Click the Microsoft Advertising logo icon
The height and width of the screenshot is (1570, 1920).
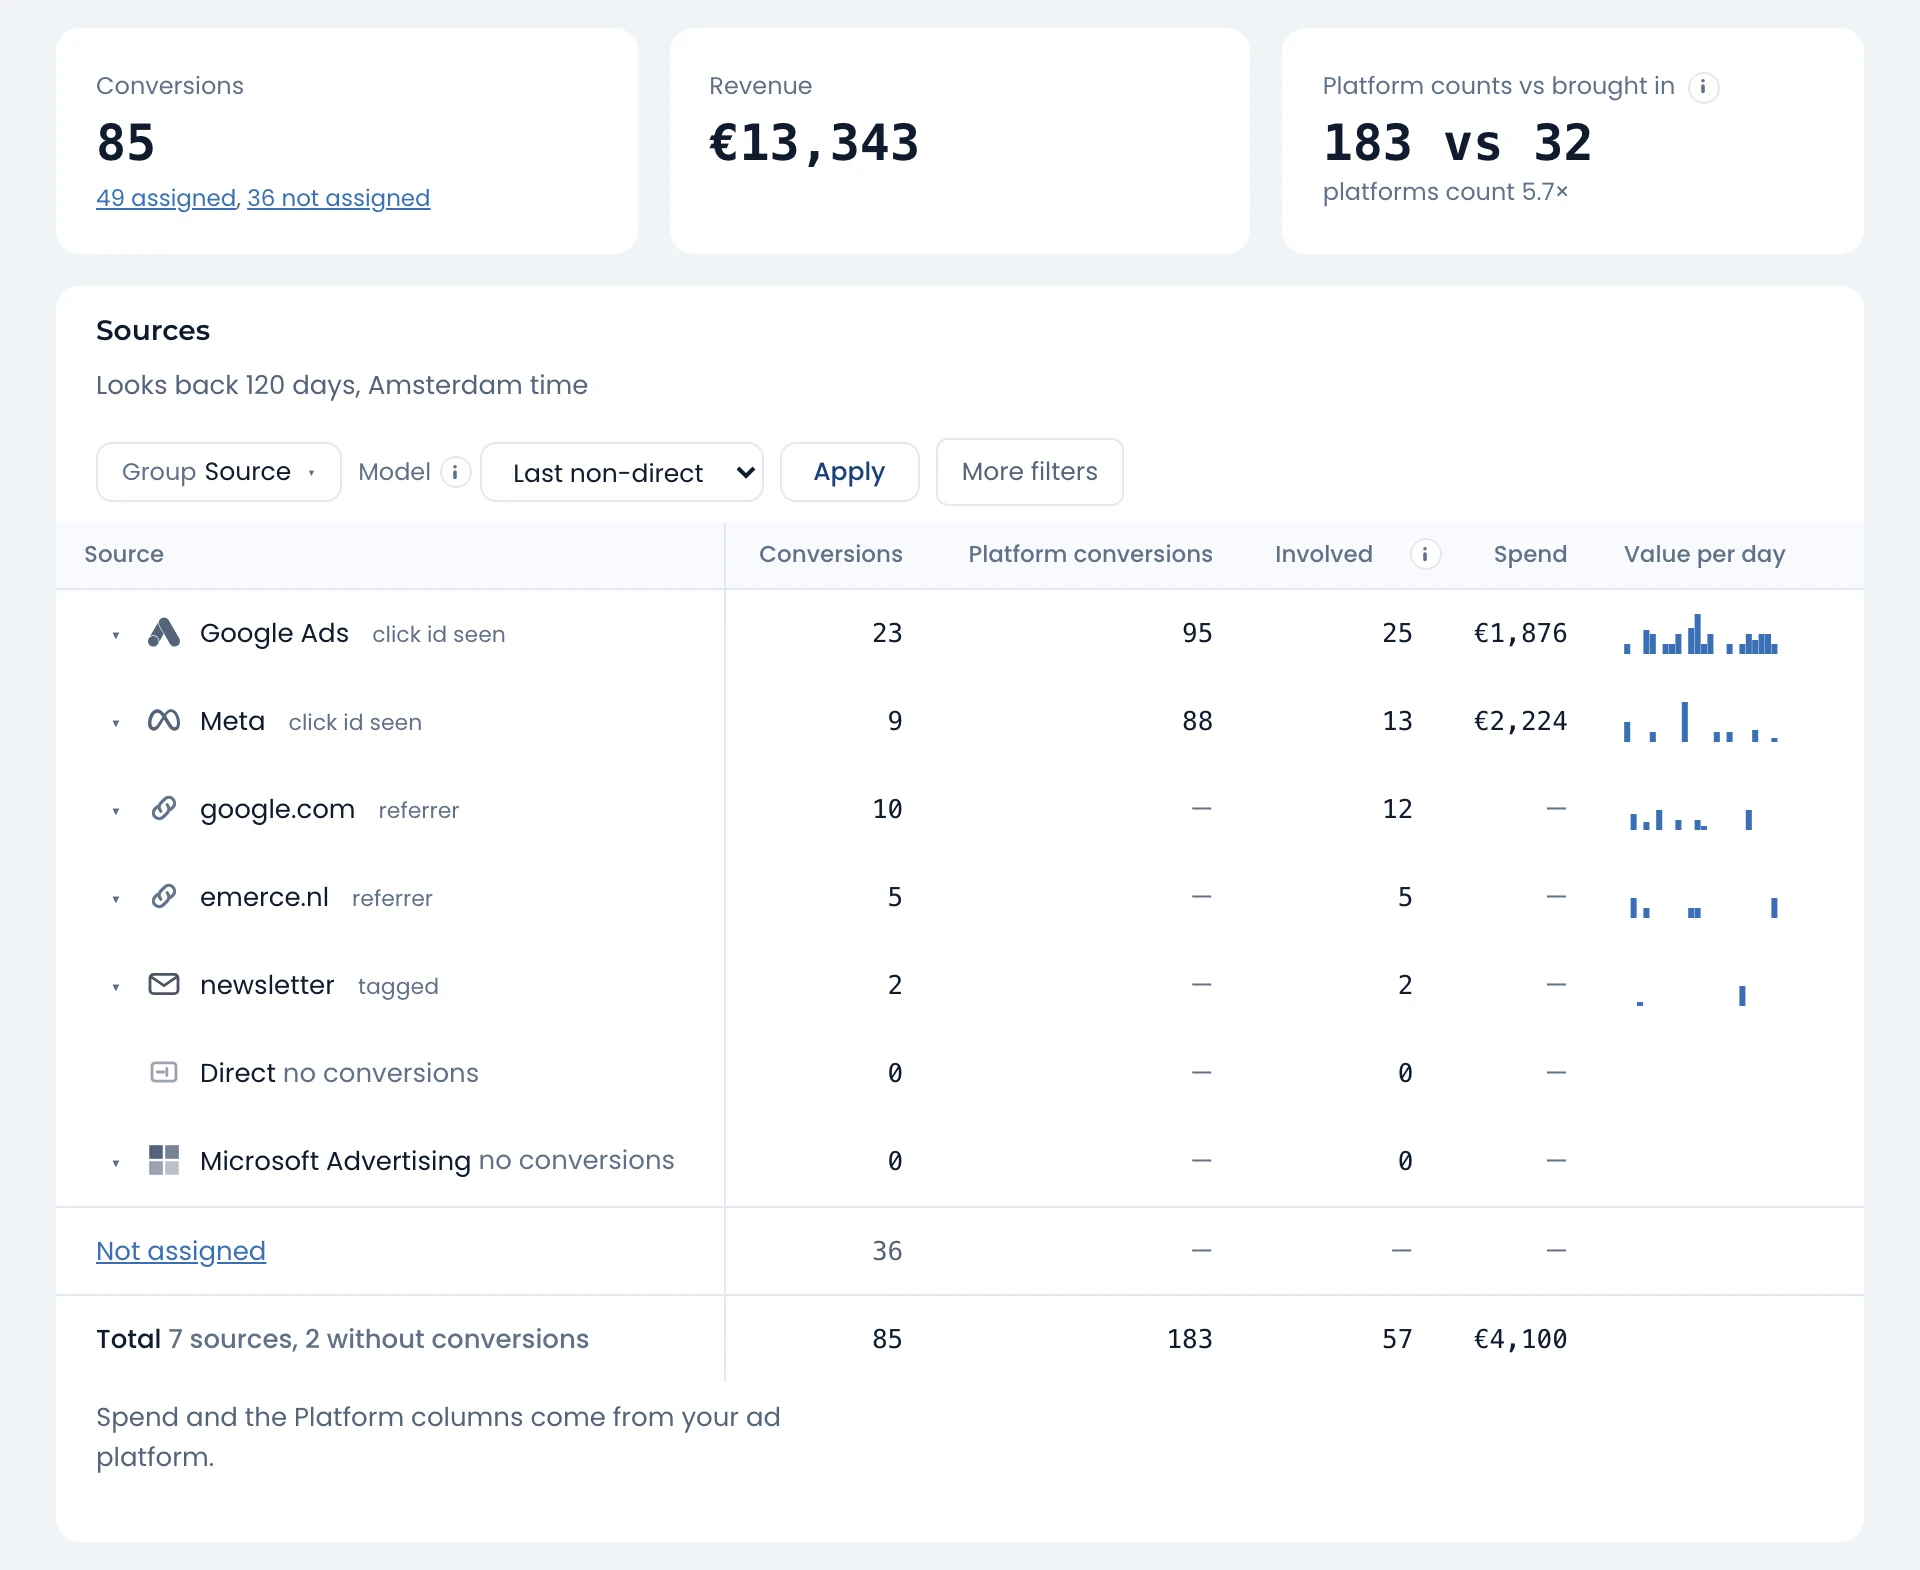[x=164, y=1160]
